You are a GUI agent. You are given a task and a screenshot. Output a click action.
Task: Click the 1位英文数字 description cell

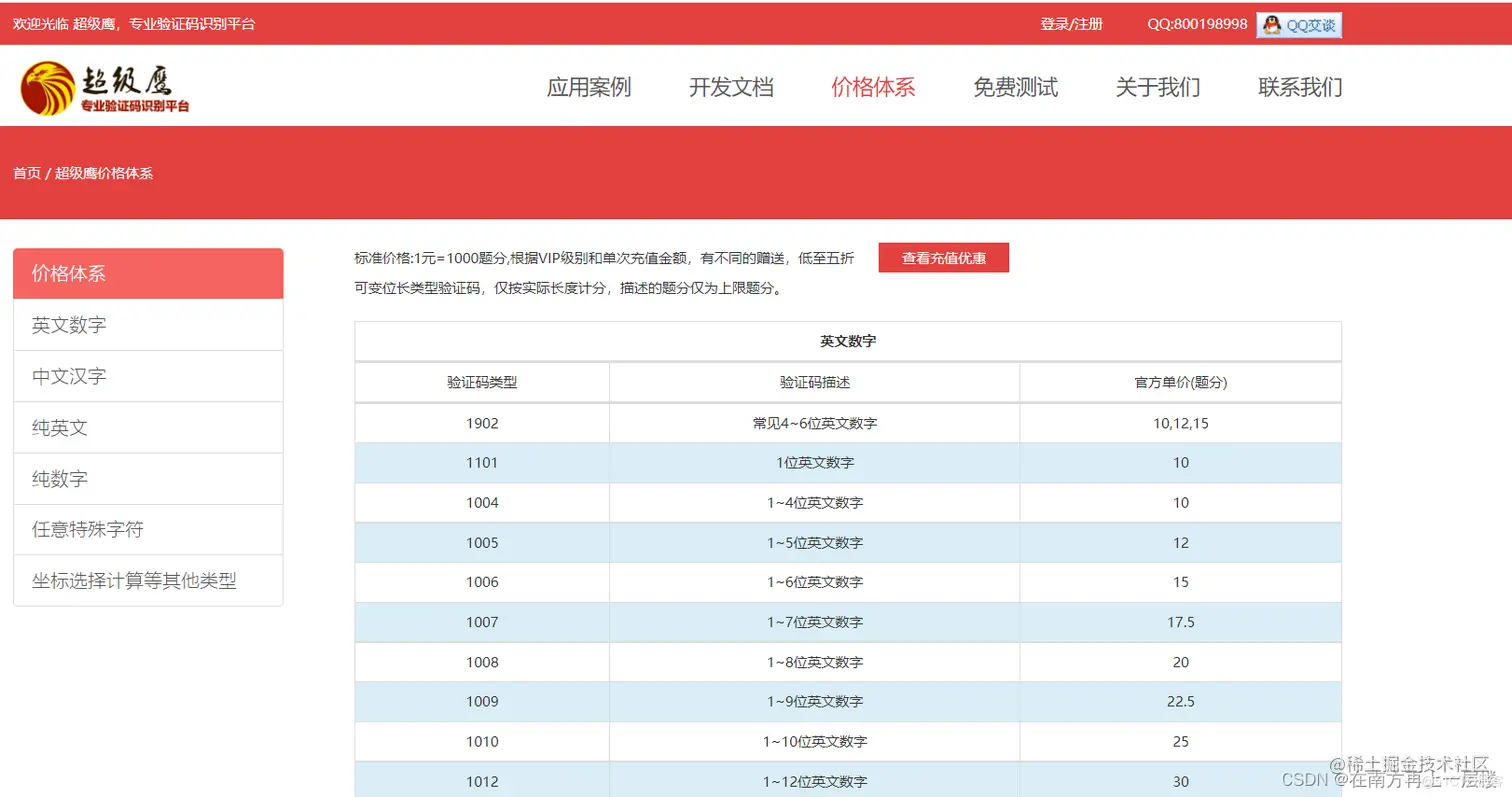[x=815, y=463]
